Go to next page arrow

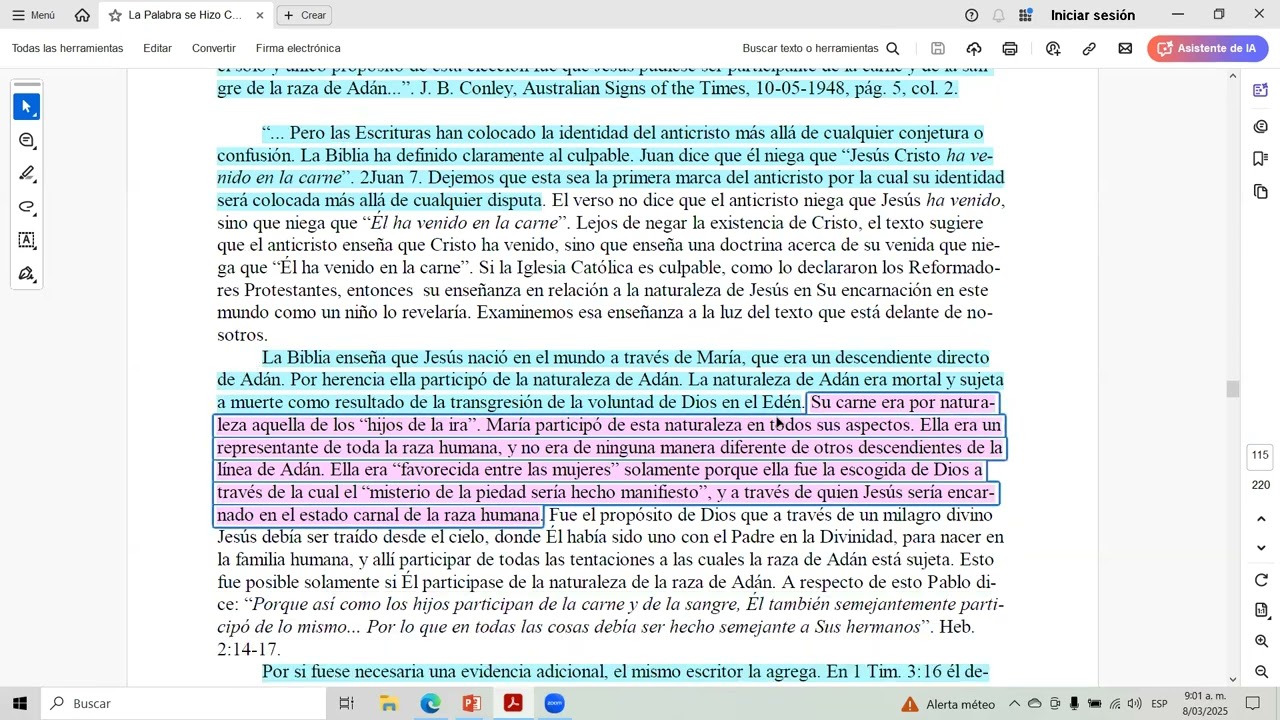pos(1261,548)
